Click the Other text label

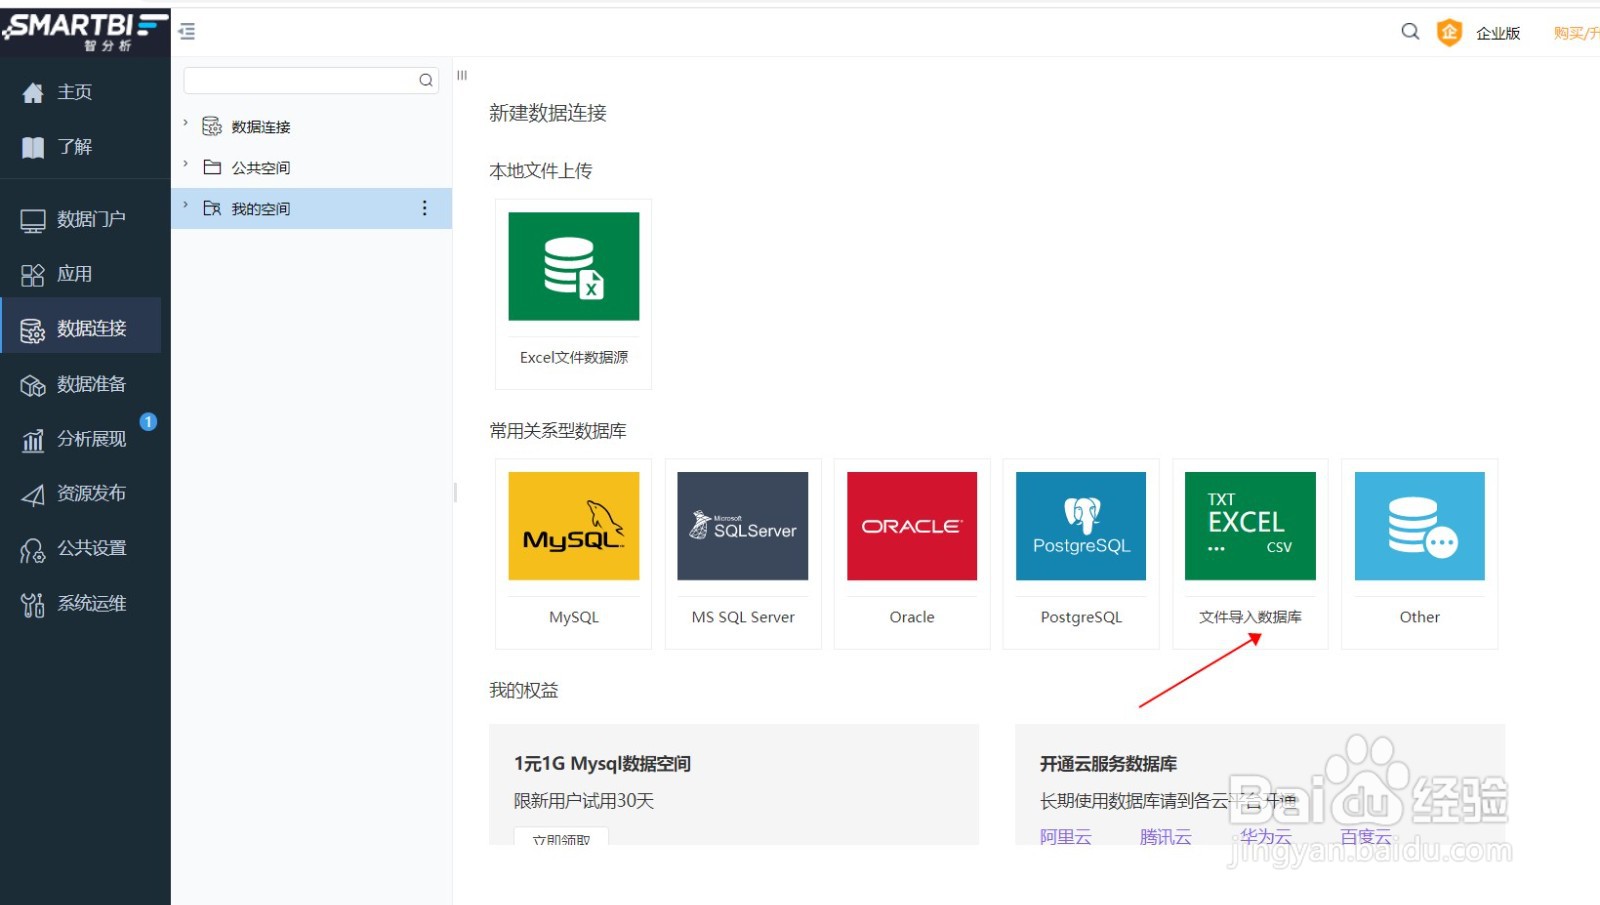pyautogui.click(x=1420, y=617)
